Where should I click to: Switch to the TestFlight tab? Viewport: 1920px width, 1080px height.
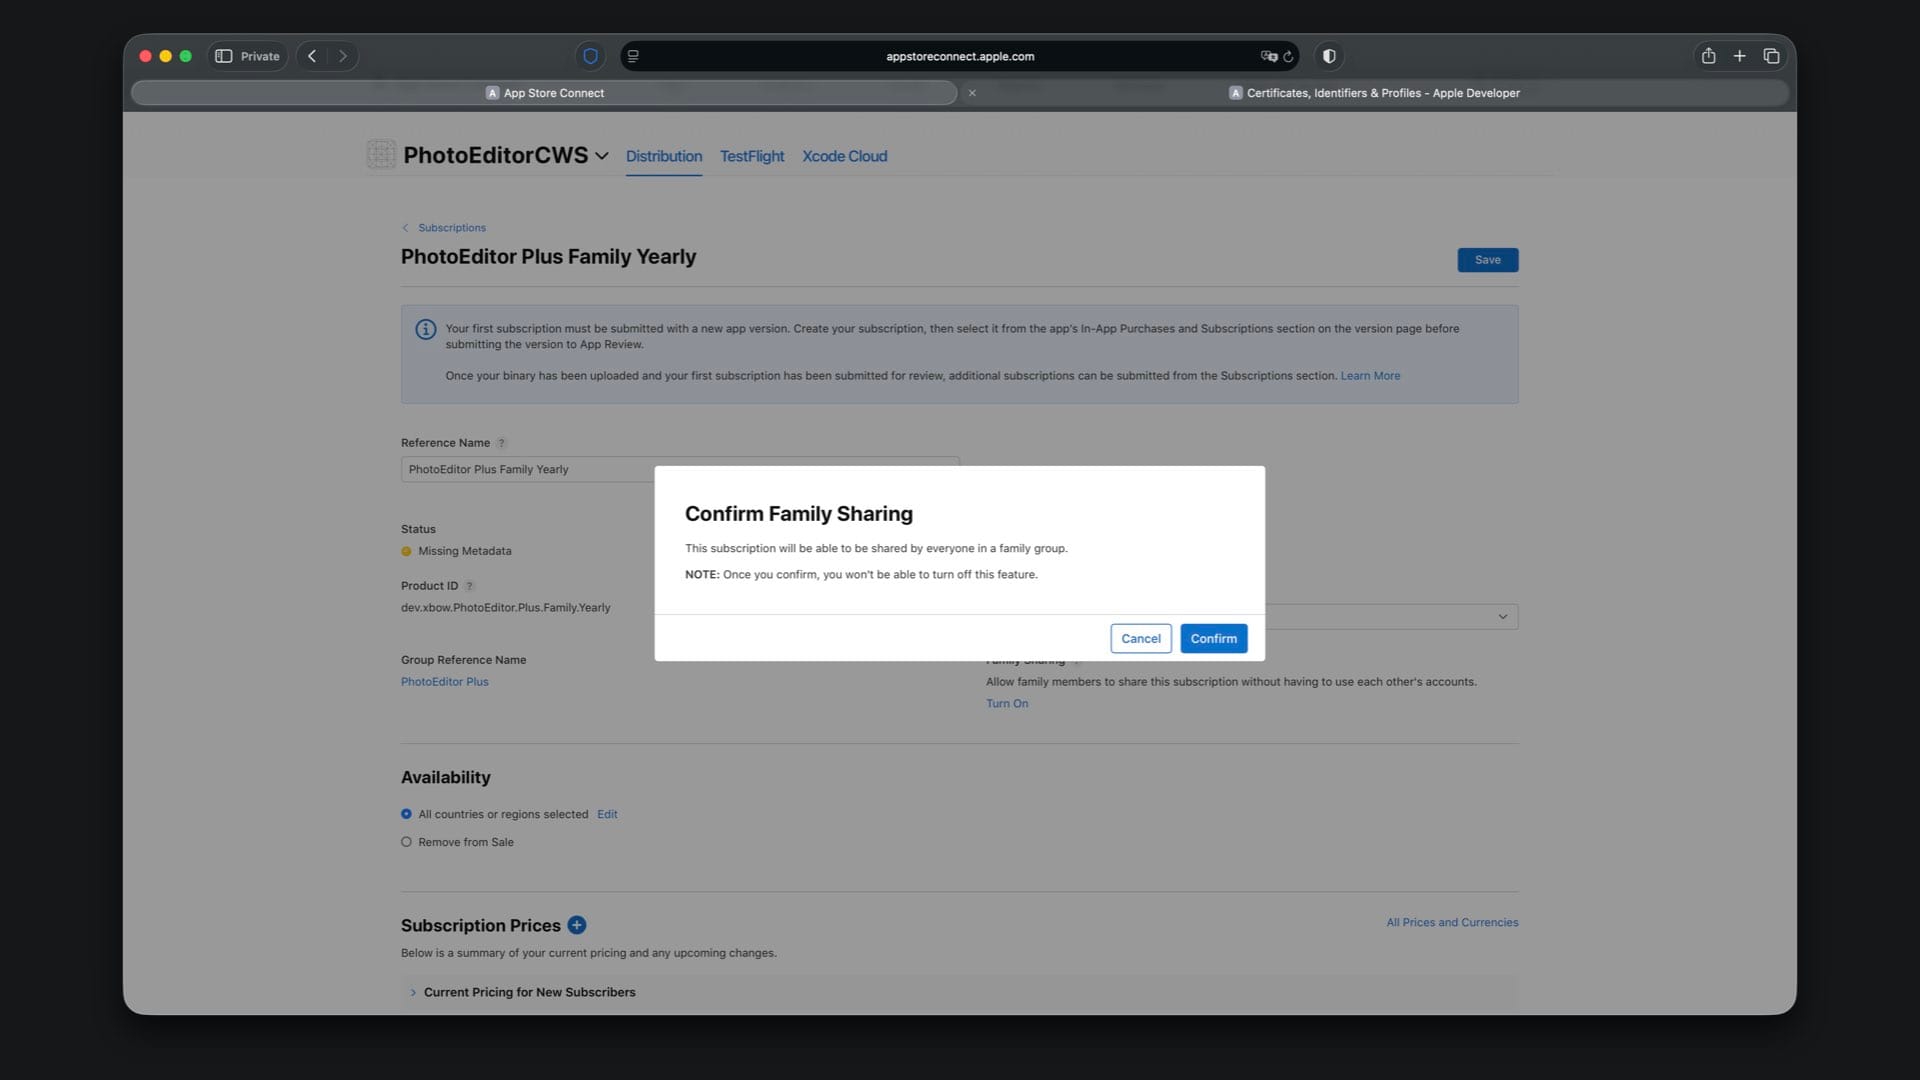click(752, 156)
